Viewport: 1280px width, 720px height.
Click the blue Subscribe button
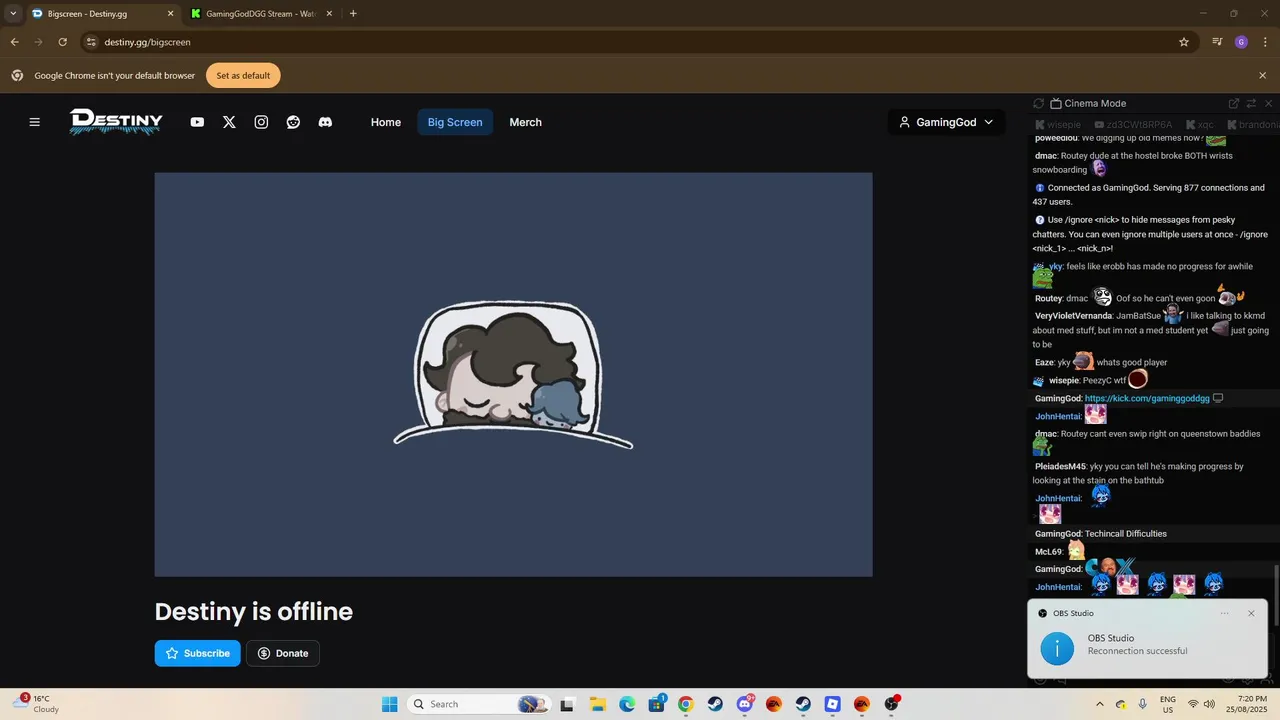(197, 653)
